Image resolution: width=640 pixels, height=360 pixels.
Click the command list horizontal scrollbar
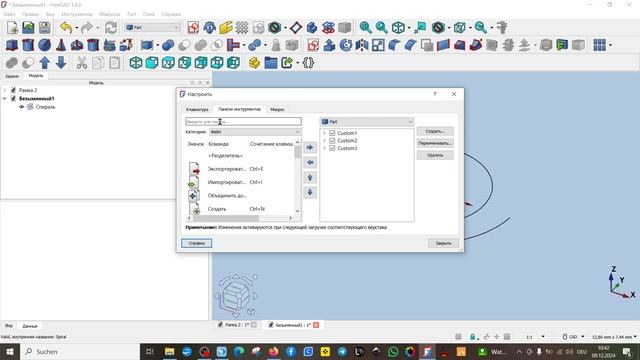tap(240, 218)
